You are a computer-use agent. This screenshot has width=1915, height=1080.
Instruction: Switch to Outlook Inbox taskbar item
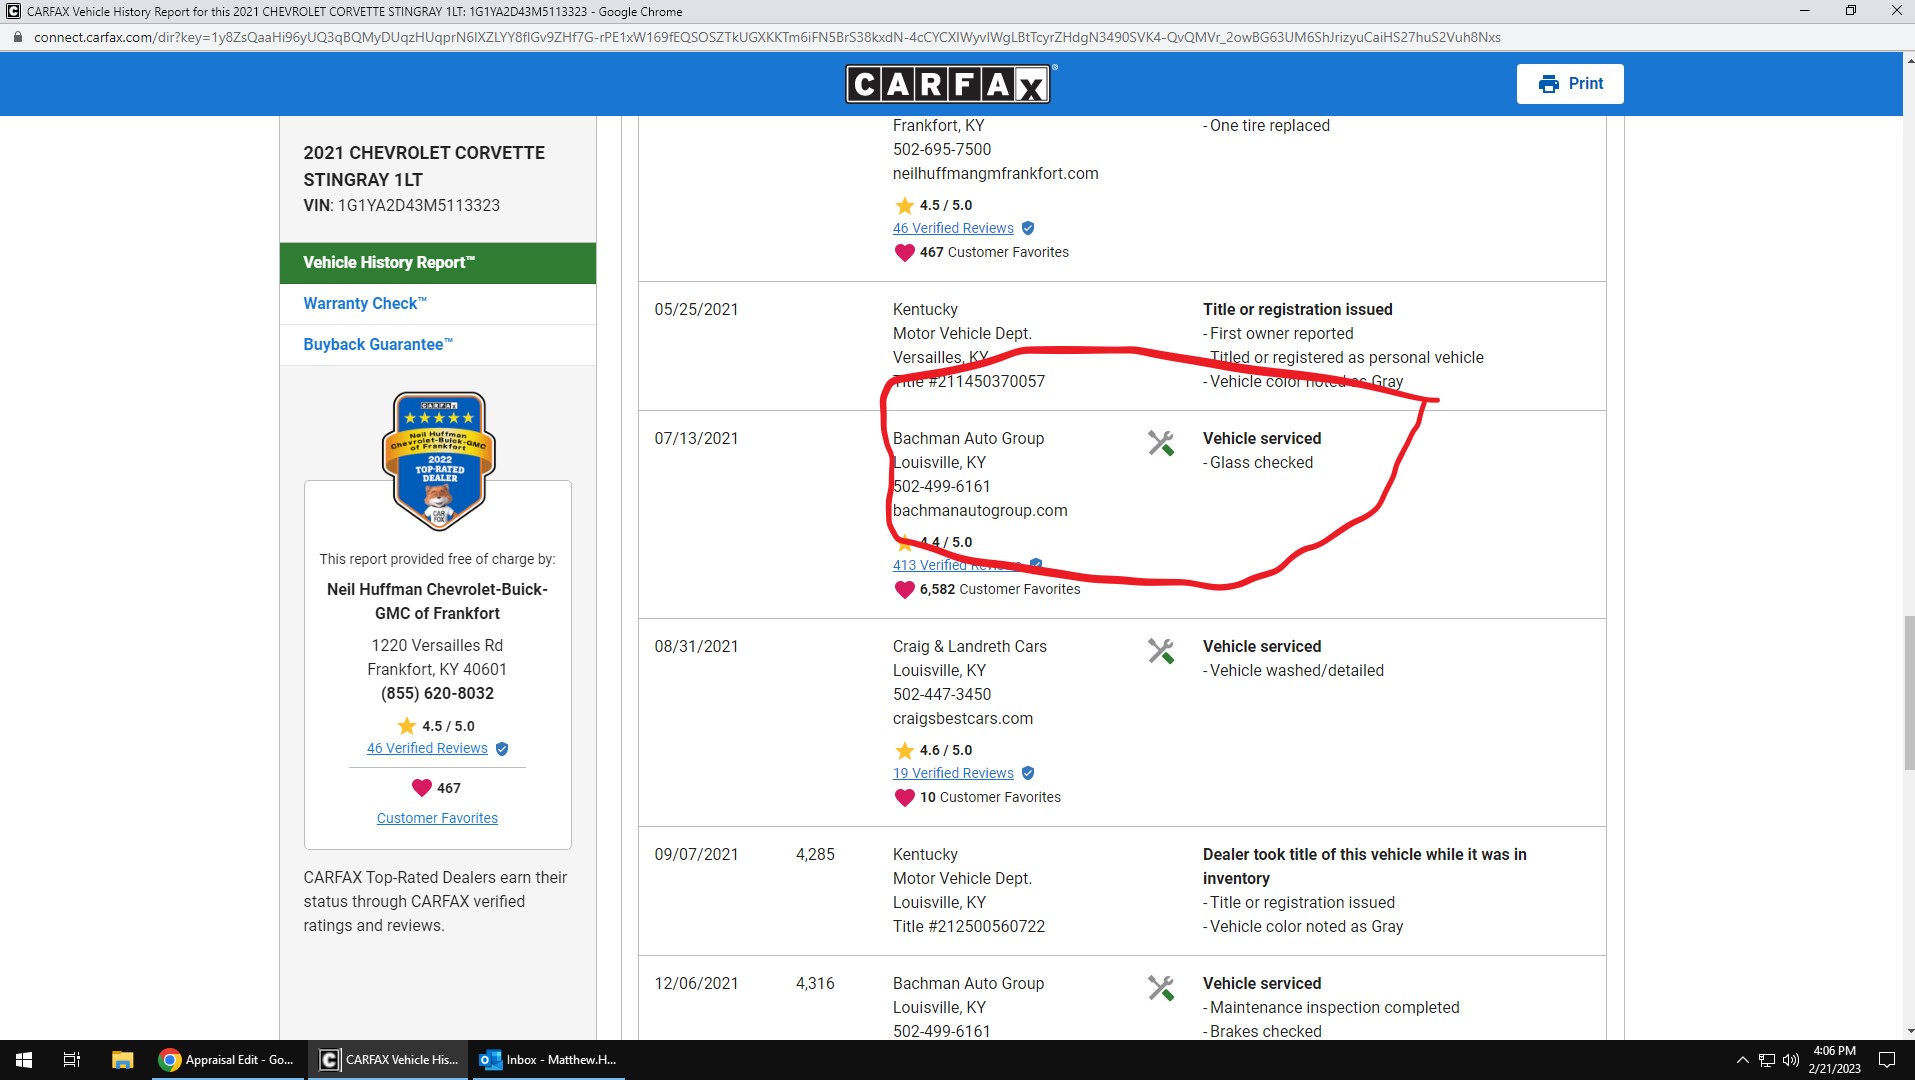click(x=548, y=1060)
